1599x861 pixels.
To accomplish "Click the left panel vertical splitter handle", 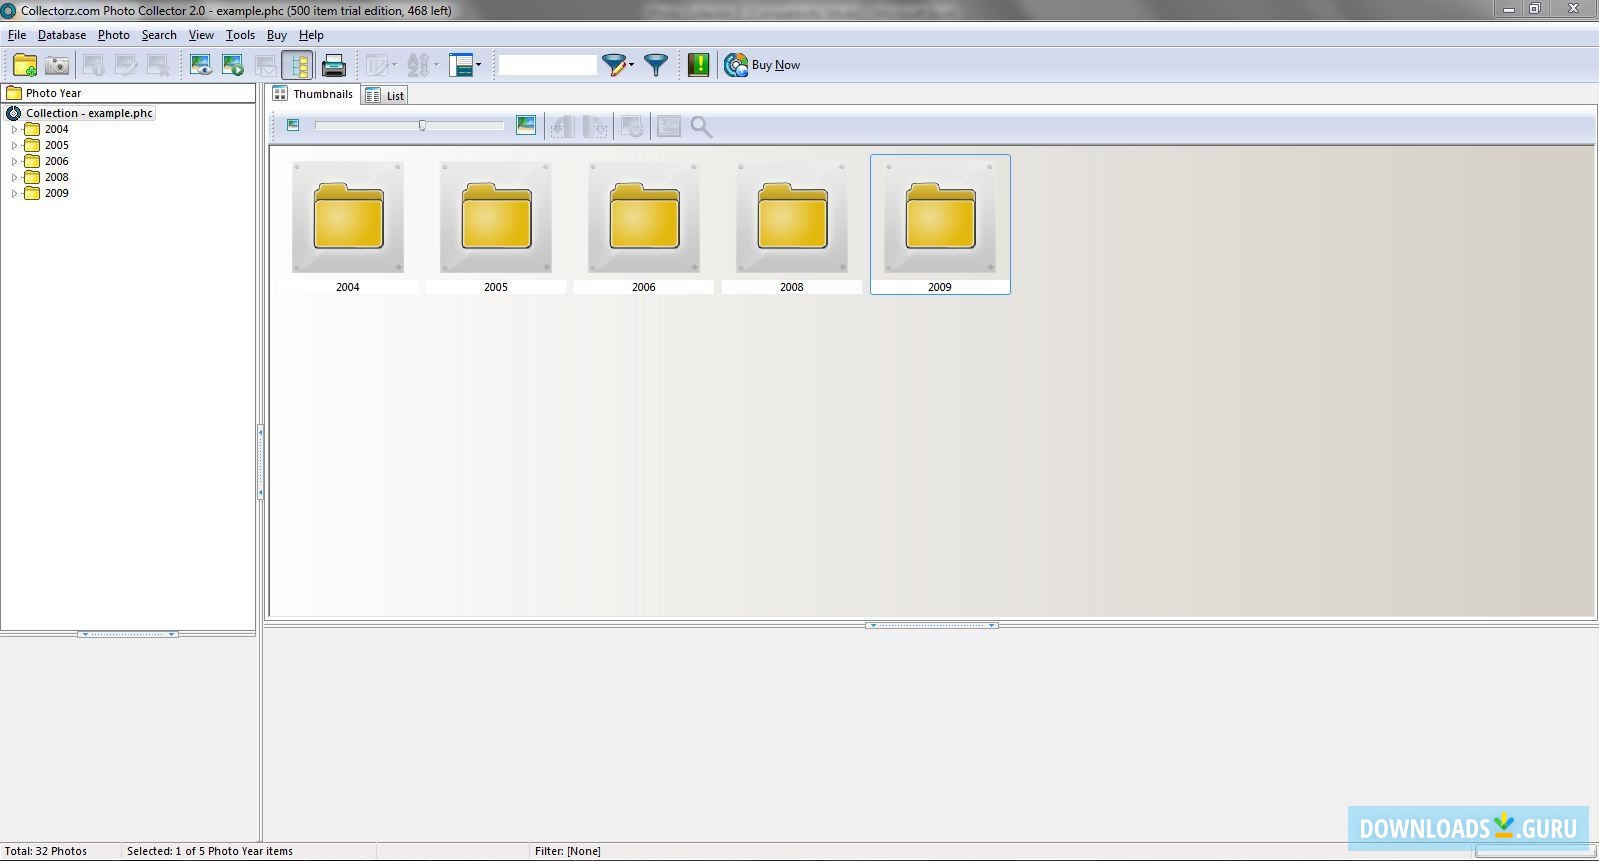I will (260, 462).
